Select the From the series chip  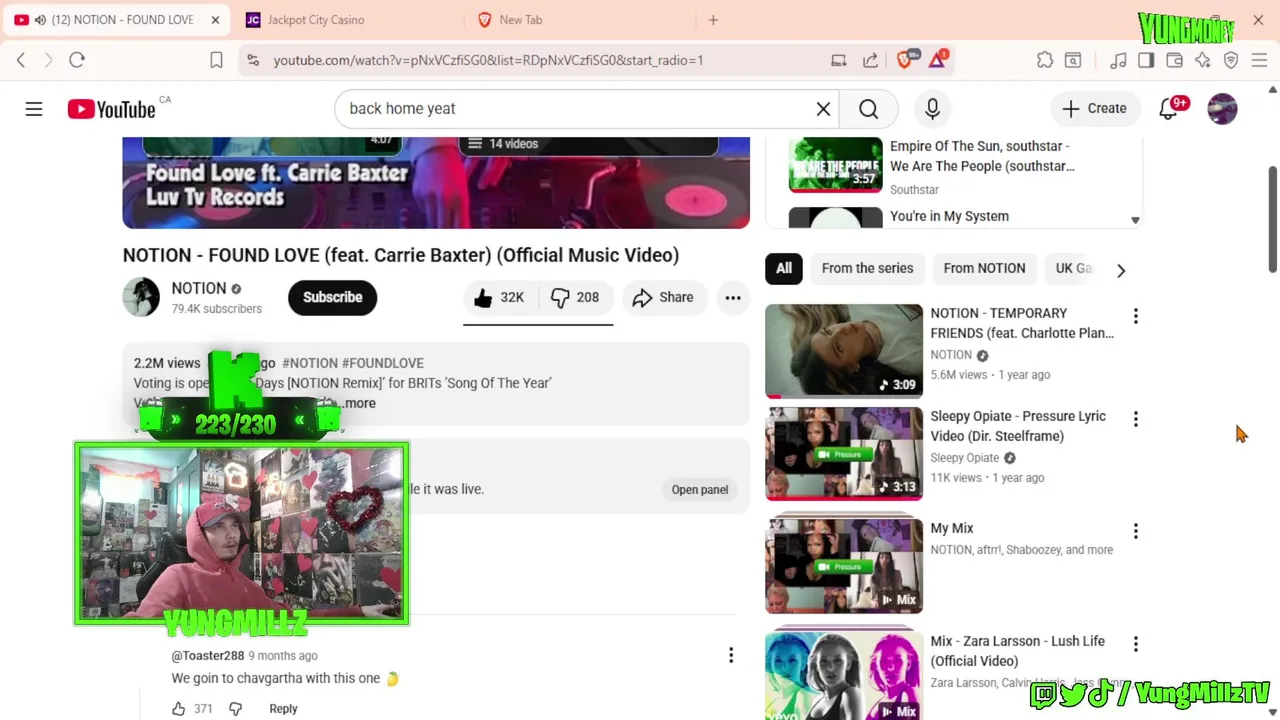tap(867, 268)
